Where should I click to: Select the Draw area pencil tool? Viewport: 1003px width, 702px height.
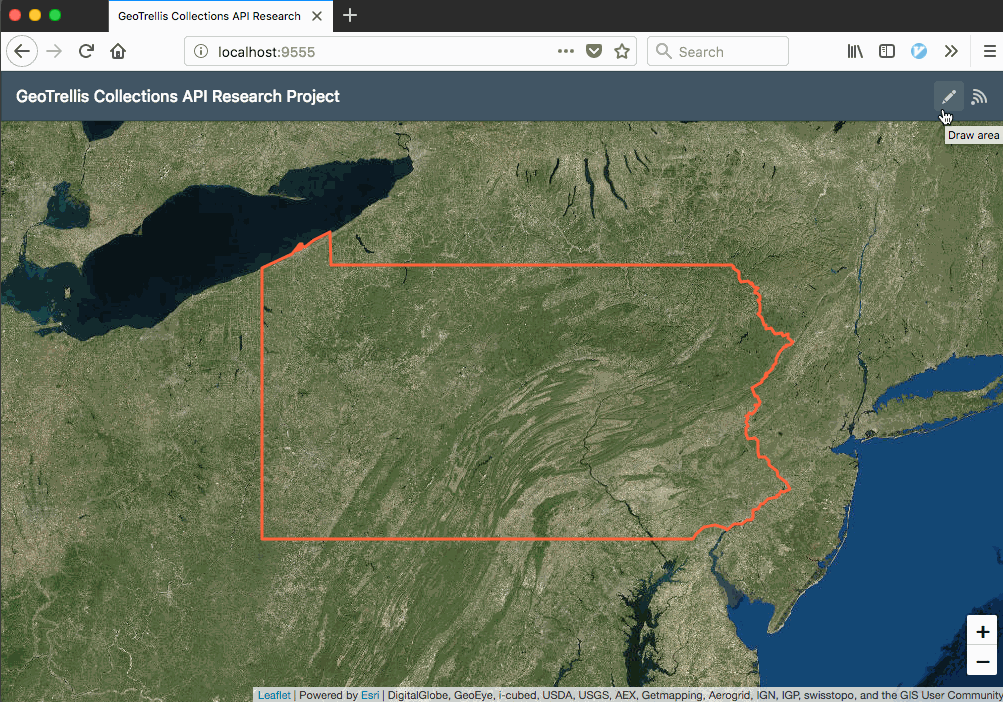coord(947,96)
